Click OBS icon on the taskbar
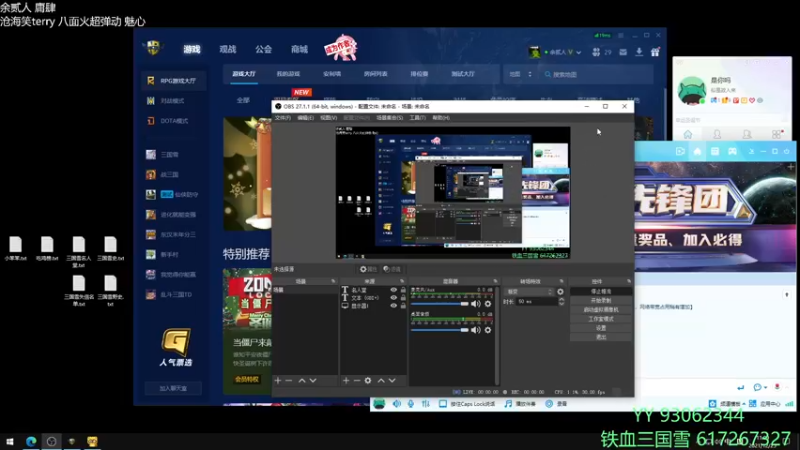Viewport: 800px width, 450px height. tap(52, 442)
